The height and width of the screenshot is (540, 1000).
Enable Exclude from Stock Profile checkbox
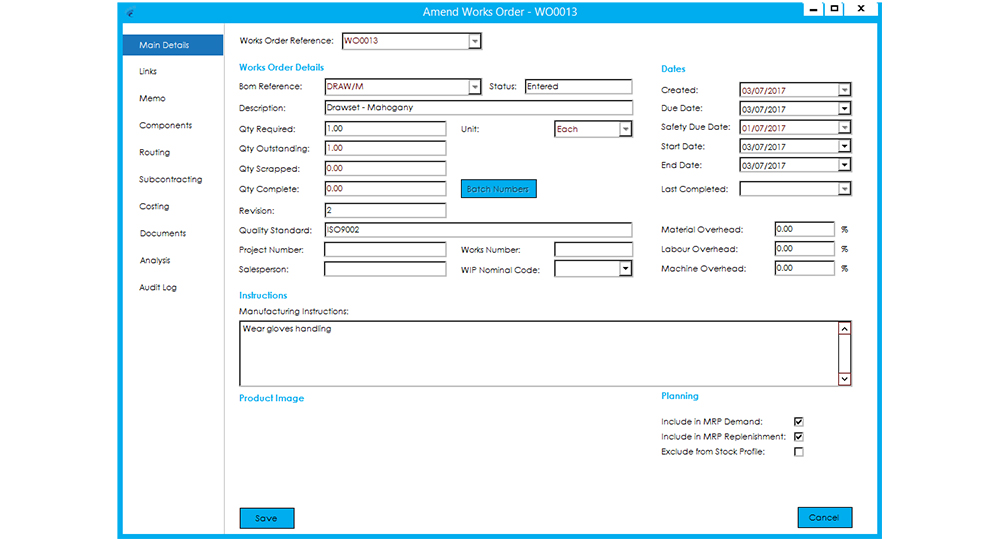click(798, 452)
